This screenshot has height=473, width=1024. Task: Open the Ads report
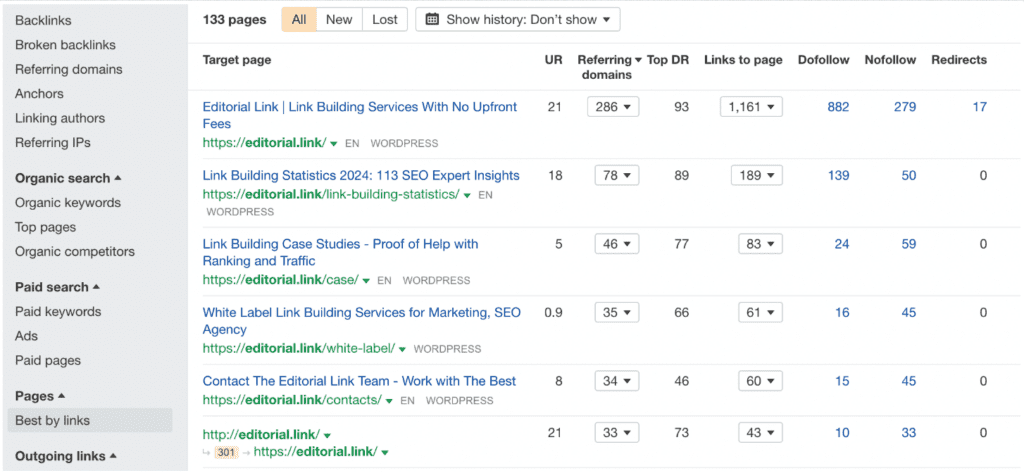(27, 336)
